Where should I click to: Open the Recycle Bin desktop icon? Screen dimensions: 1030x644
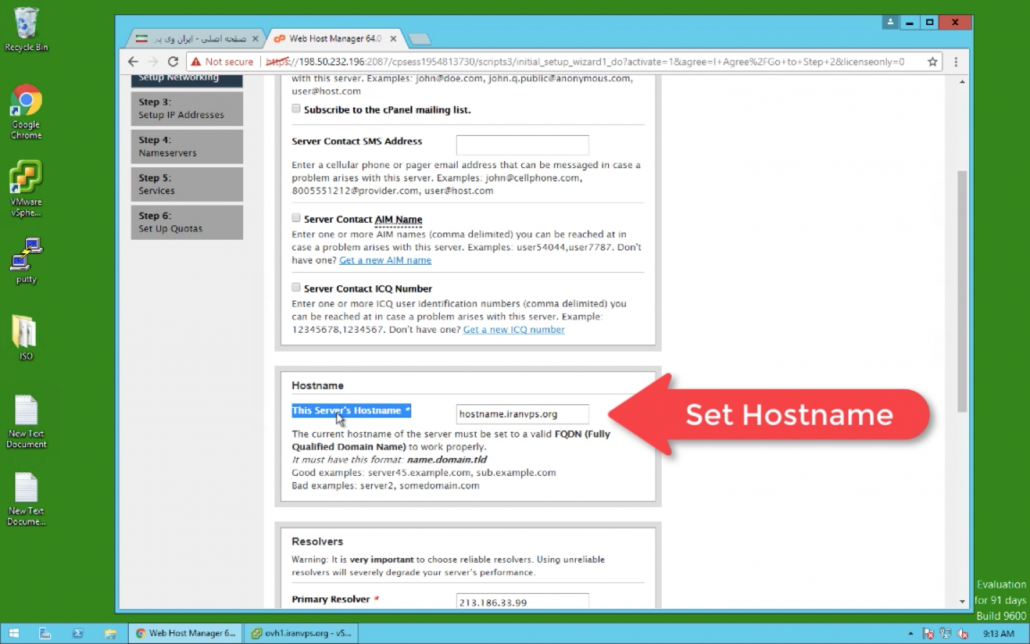[x=26, y=28]
